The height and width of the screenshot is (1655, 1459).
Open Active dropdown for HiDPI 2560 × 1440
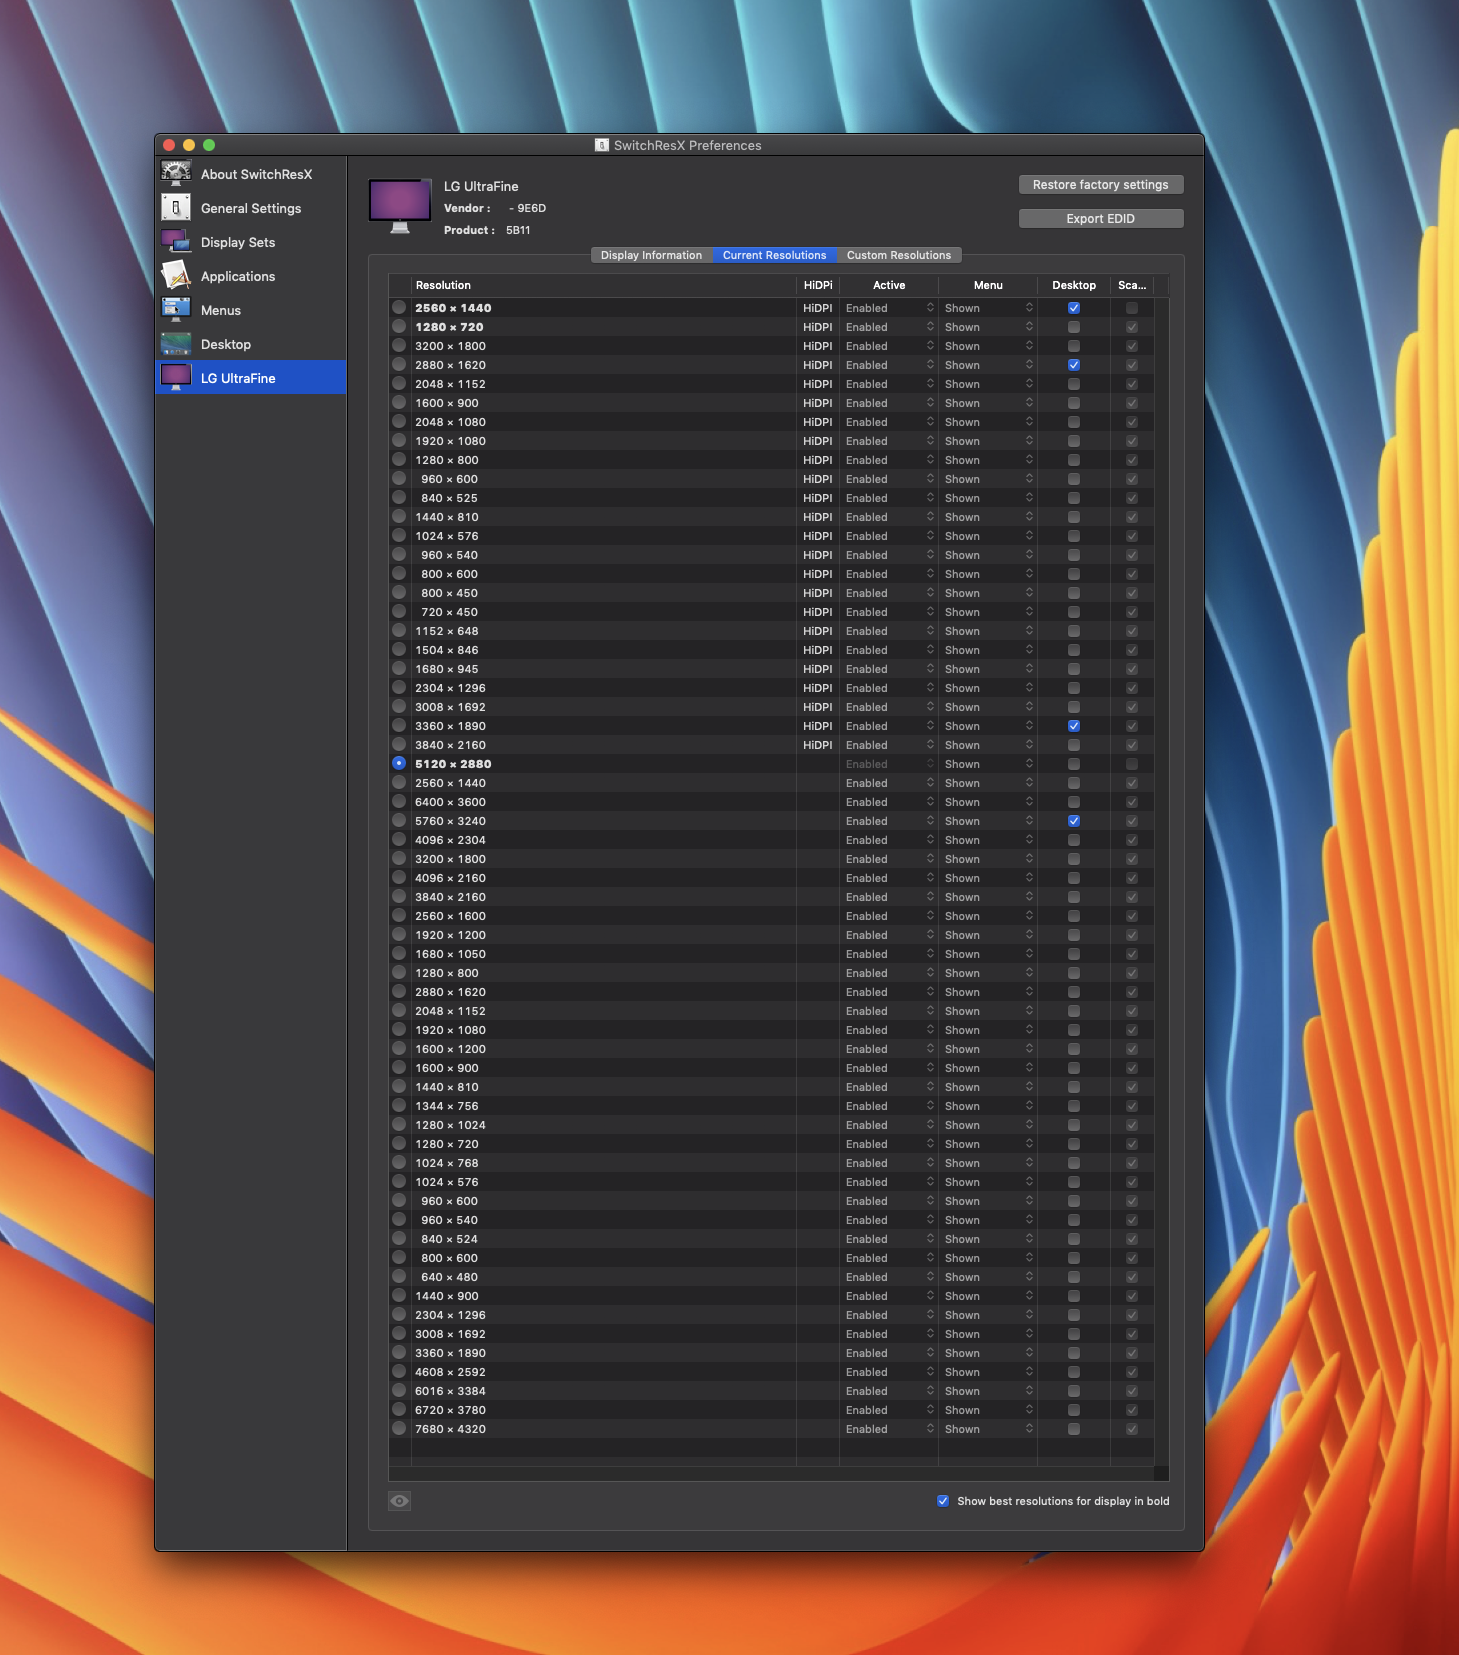[x=889, y=308]
